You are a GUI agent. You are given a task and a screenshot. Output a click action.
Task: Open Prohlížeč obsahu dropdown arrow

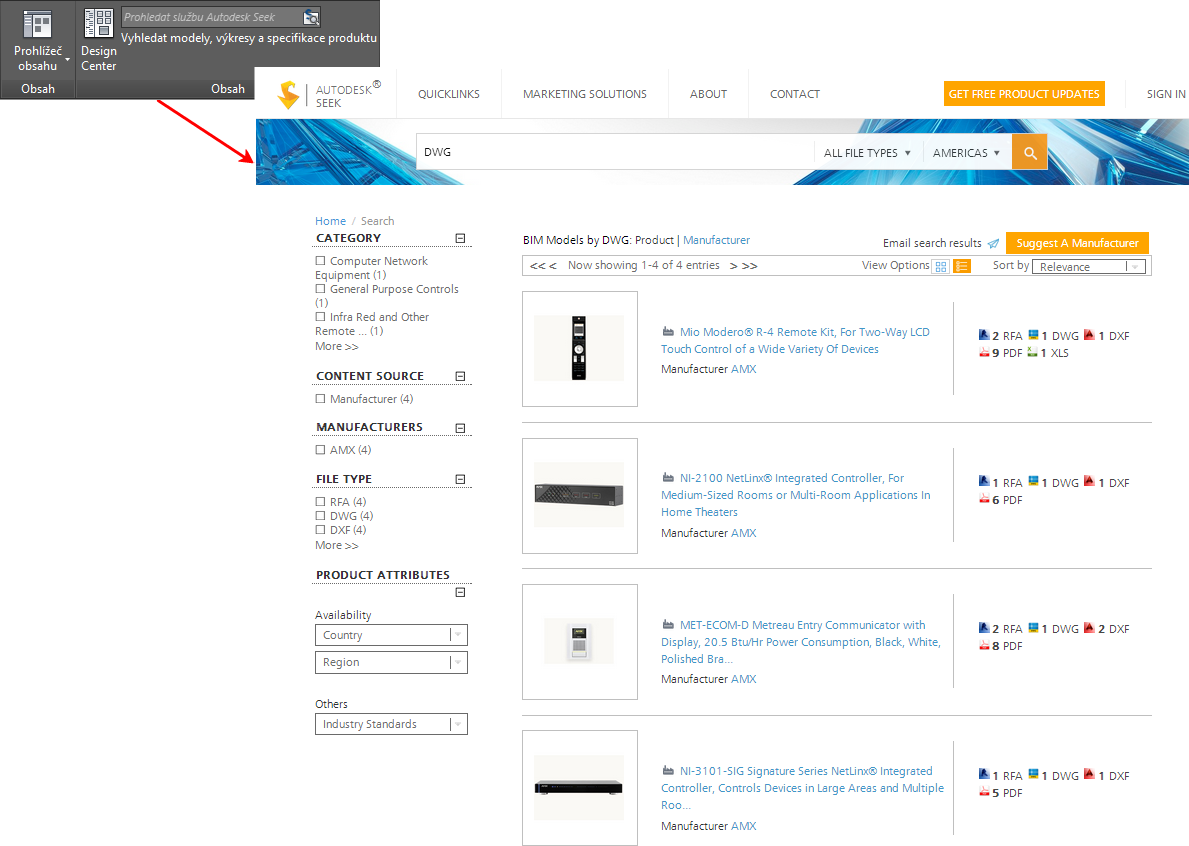[x=67, y=59]
